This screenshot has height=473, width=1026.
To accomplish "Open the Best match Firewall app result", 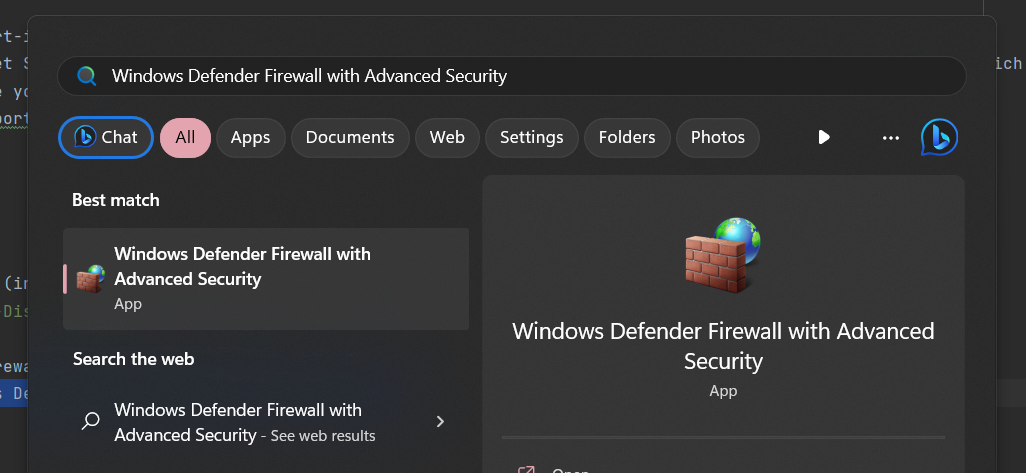I will click(266, 278).
